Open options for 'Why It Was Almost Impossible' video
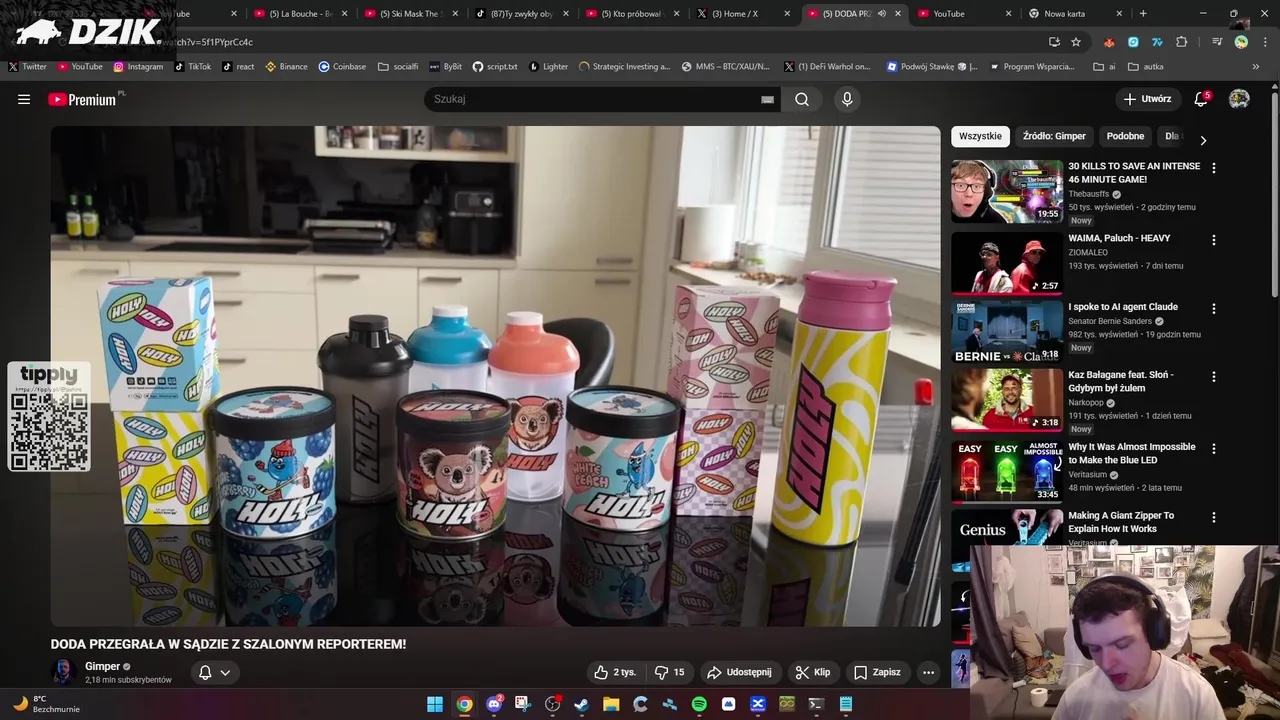1280x720 pixels. click(x=1214, y=449)
